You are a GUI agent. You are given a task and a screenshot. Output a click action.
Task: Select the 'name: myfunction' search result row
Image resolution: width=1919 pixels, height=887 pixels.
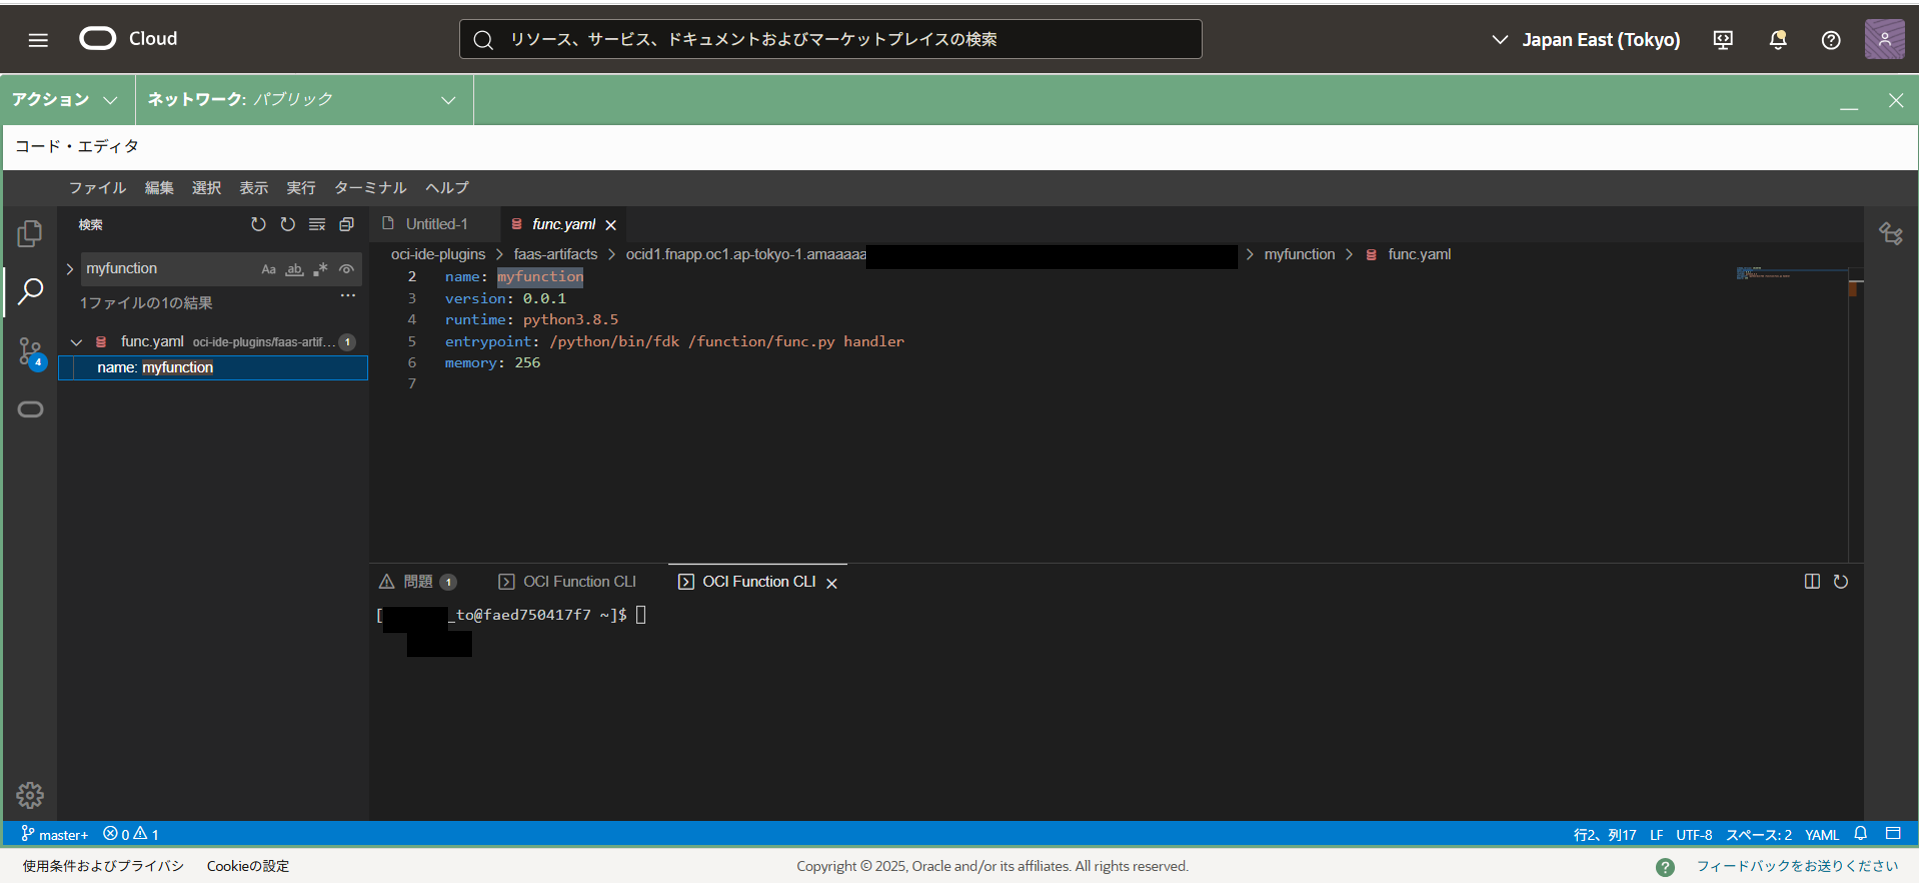coord(213,368)
